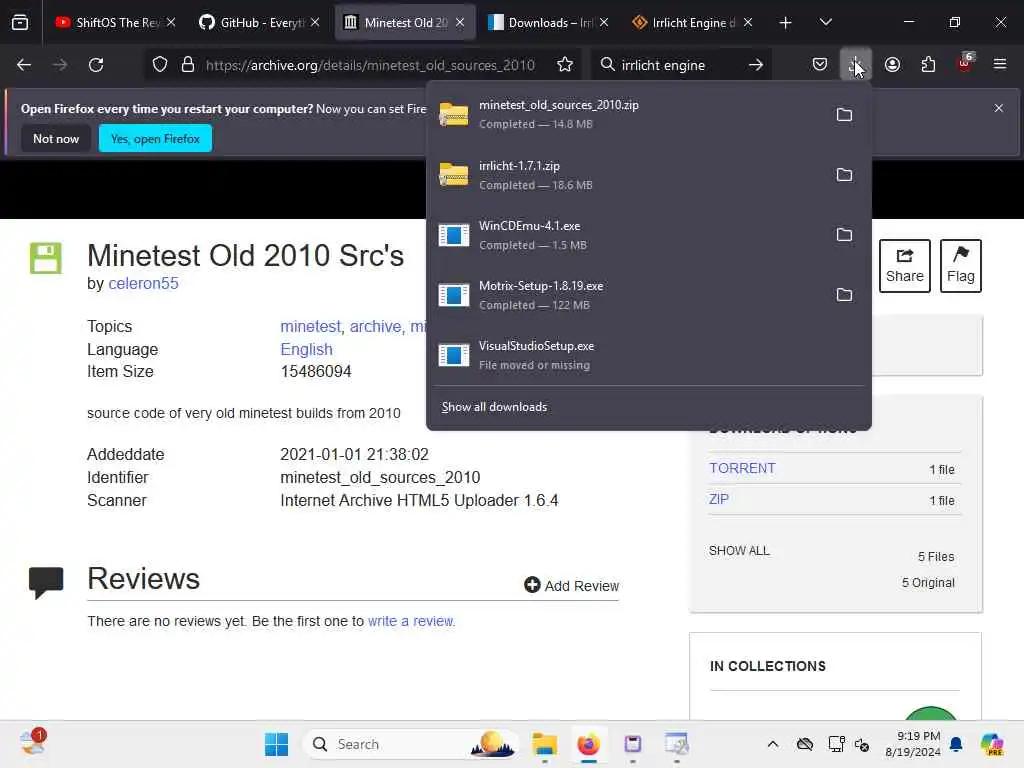
Task: Open a new browser tab
Action: point(786,23)
